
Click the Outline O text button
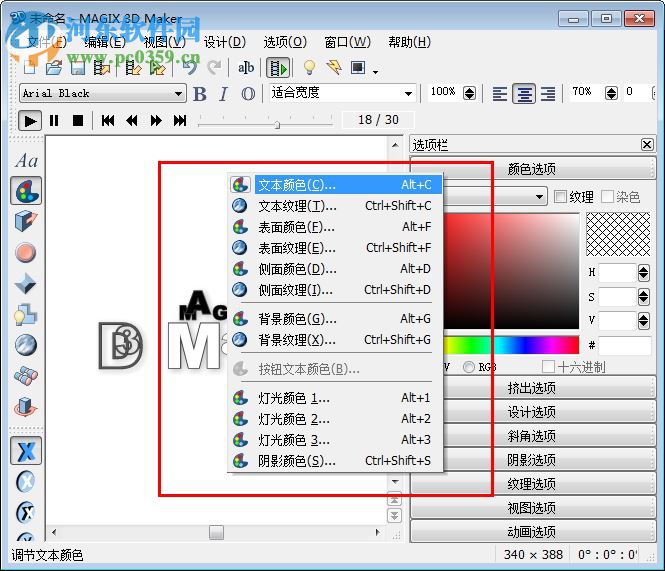pyautogui.click(x=248, y=94)
